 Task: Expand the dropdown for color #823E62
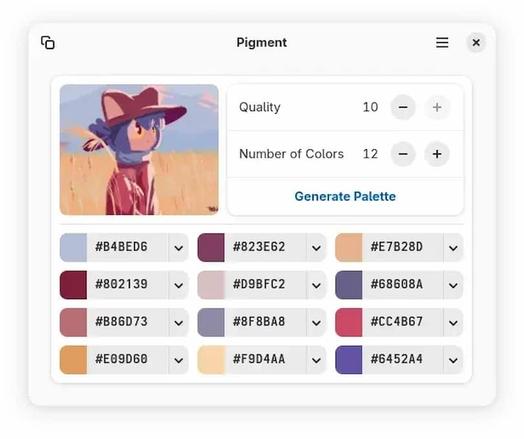316,248
